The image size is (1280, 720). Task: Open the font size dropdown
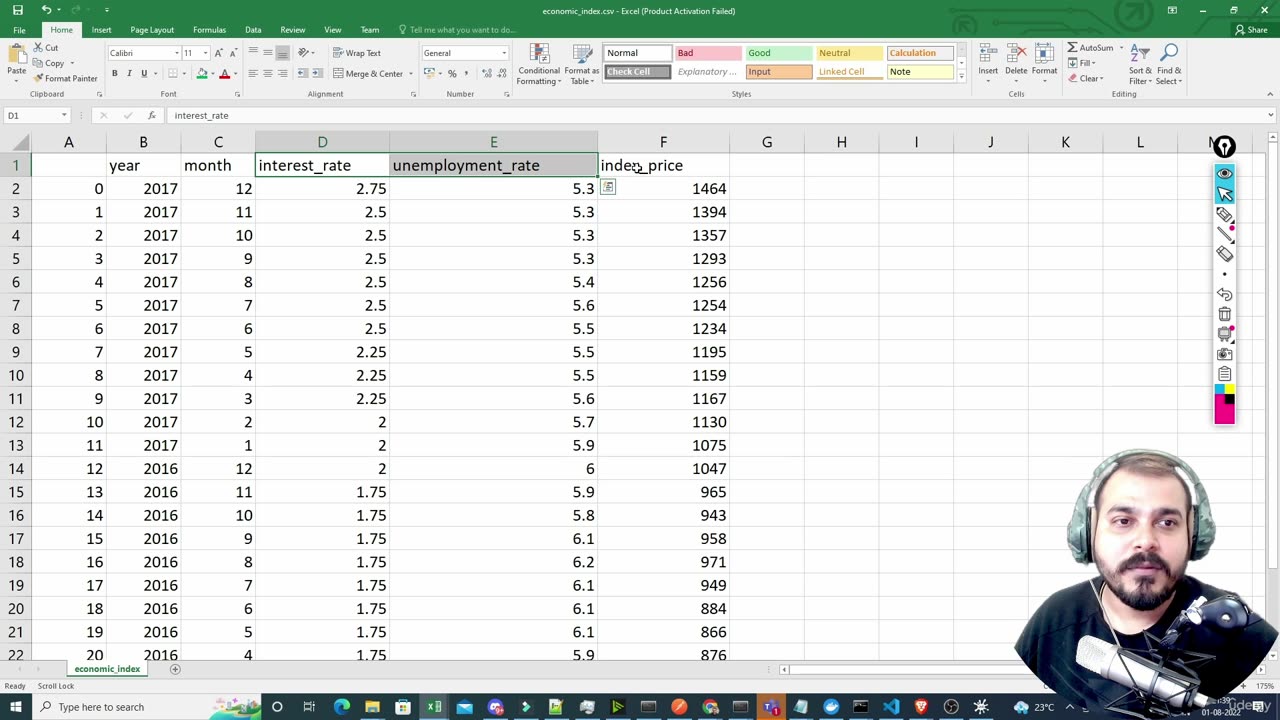[205, 53]
